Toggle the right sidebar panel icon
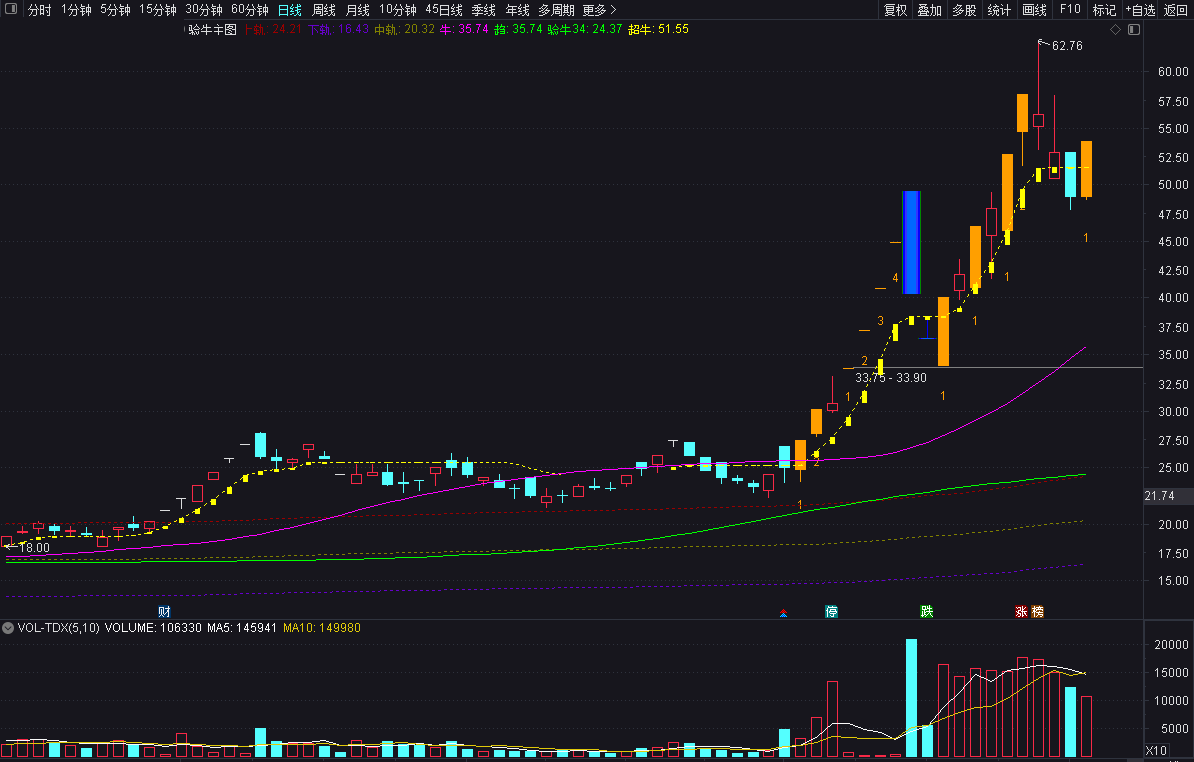This screenshot has width=1194, height=762. point(1134,30)
